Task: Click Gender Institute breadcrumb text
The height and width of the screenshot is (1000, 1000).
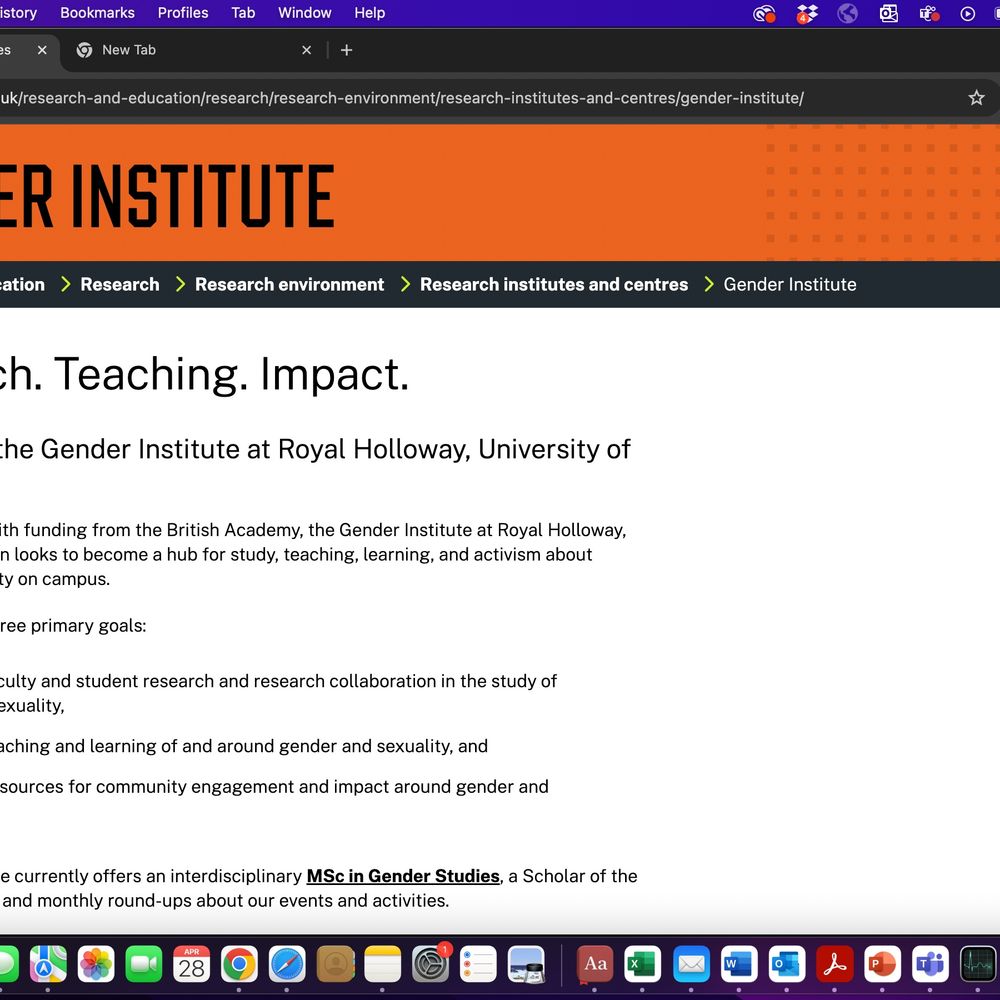Action: point(790,284)
